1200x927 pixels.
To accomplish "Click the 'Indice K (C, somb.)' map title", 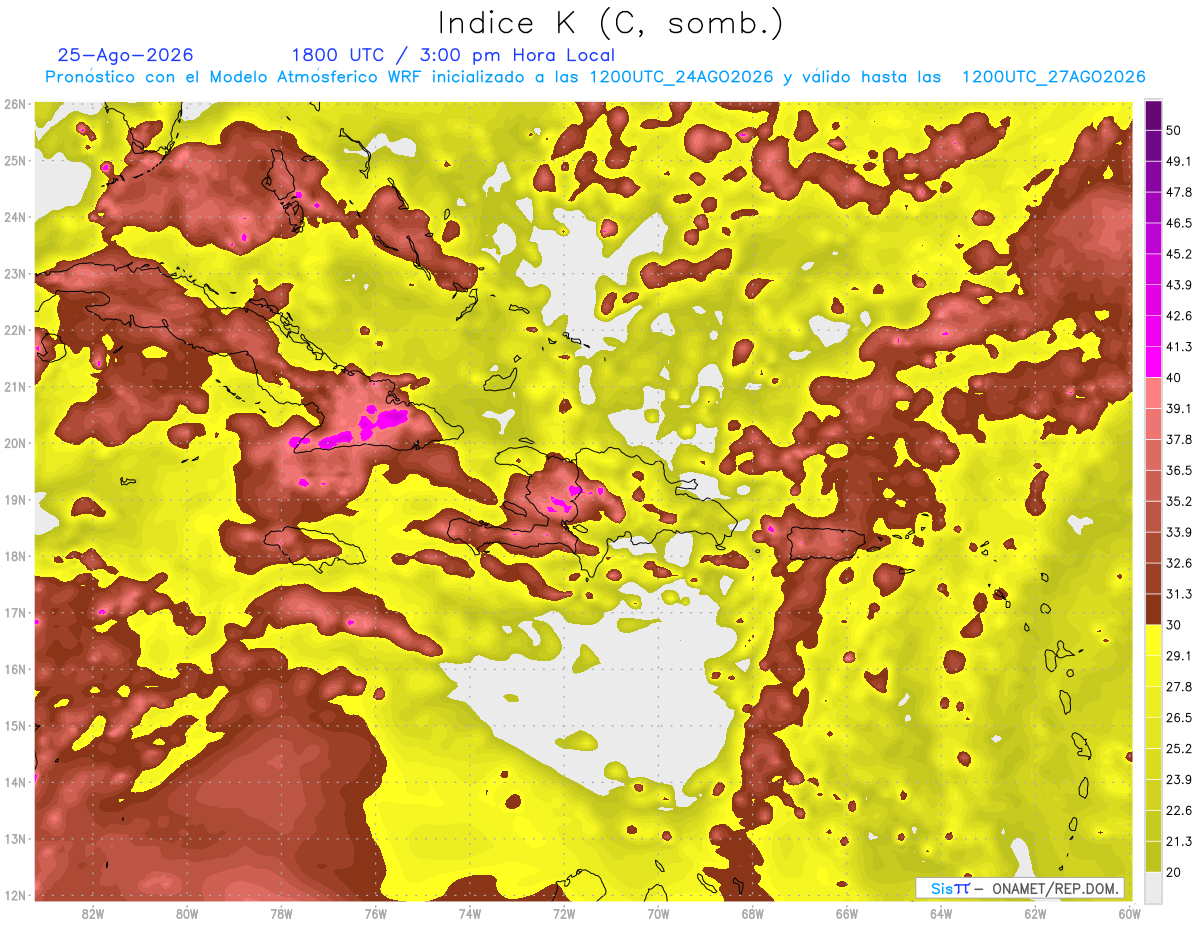I will [611, 23].
